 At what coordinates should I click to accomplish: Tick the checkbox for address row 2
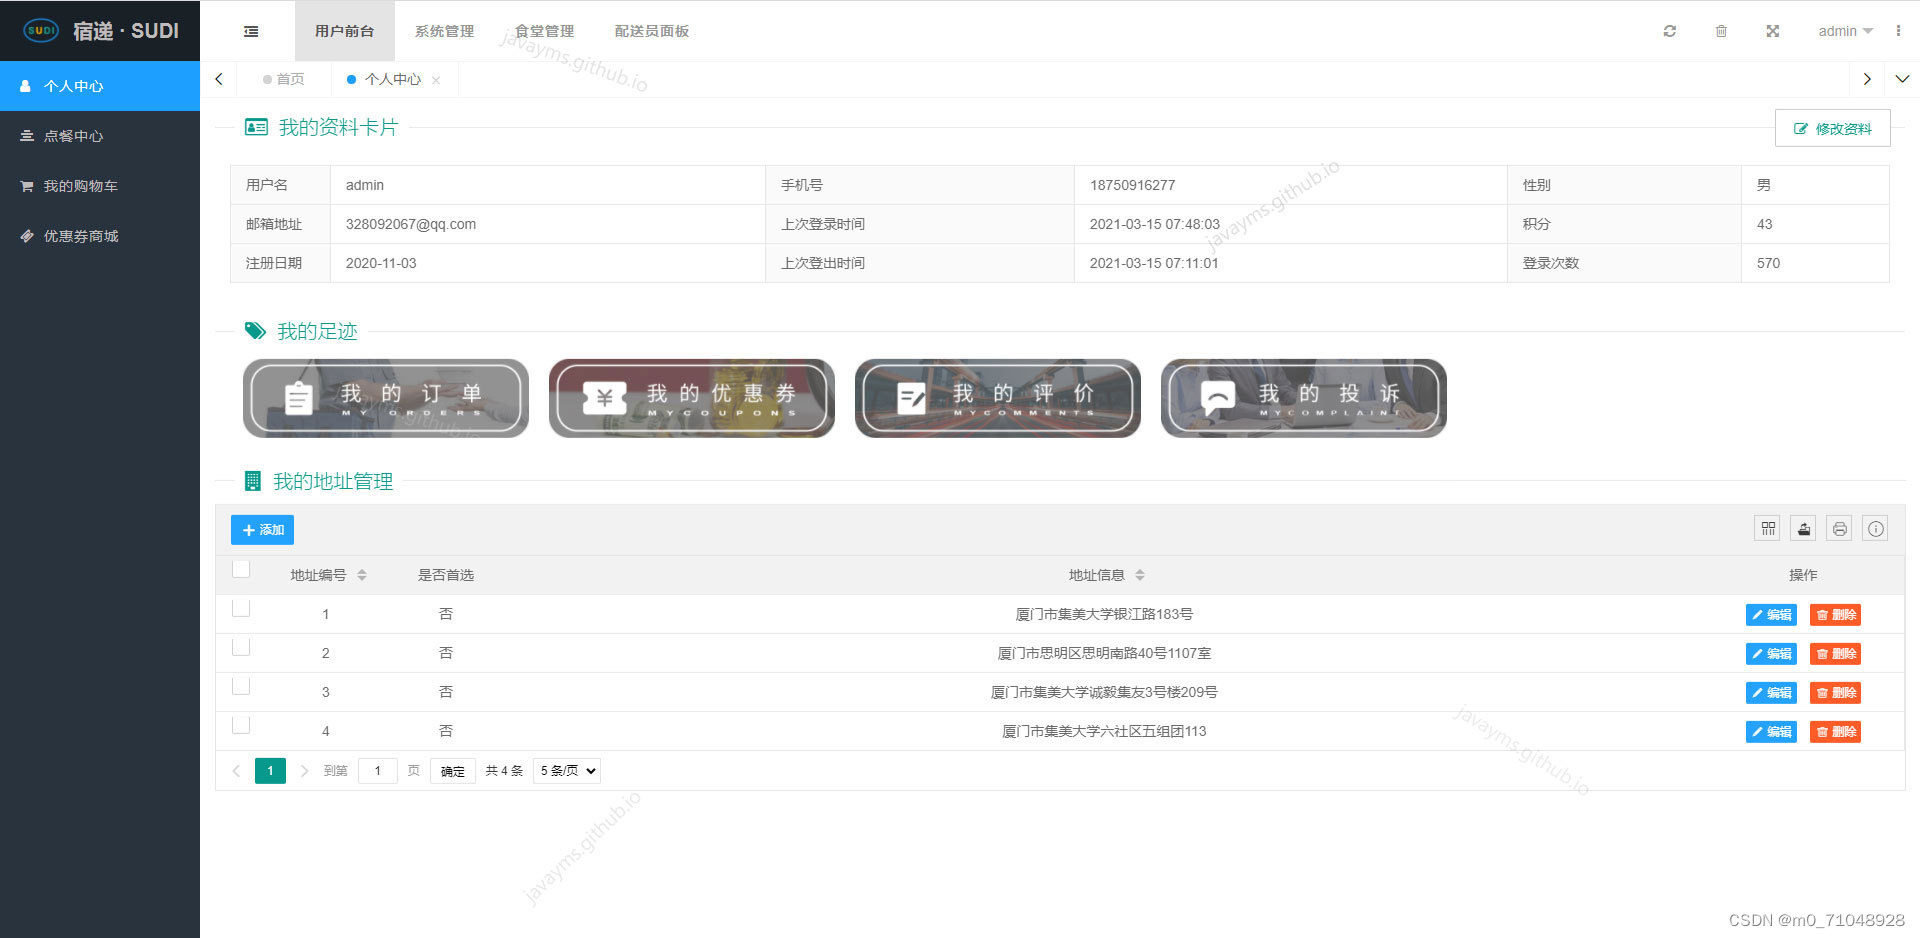point(241,647)
